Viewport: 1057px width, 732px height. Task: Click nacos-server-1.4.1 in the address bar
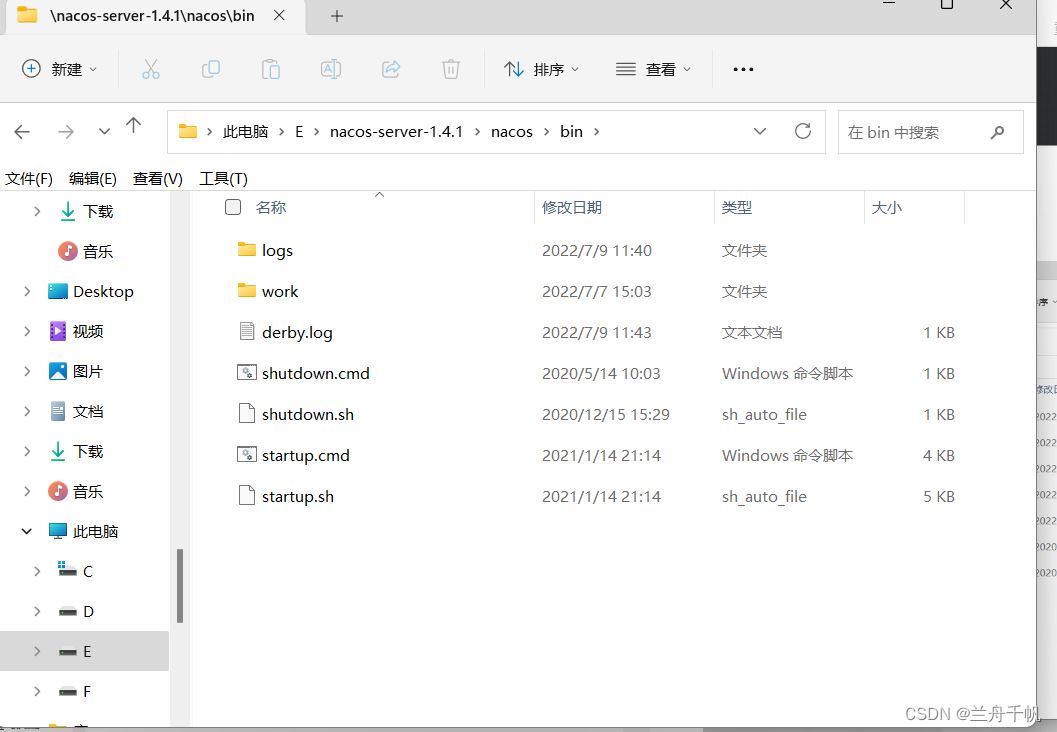396,132
